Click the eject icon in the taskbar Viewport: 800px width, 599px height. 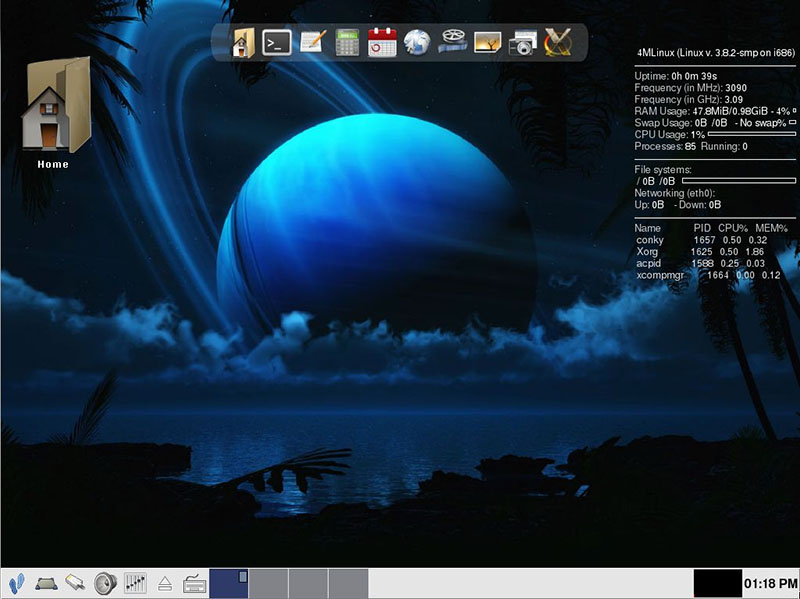tap(163, 580)
